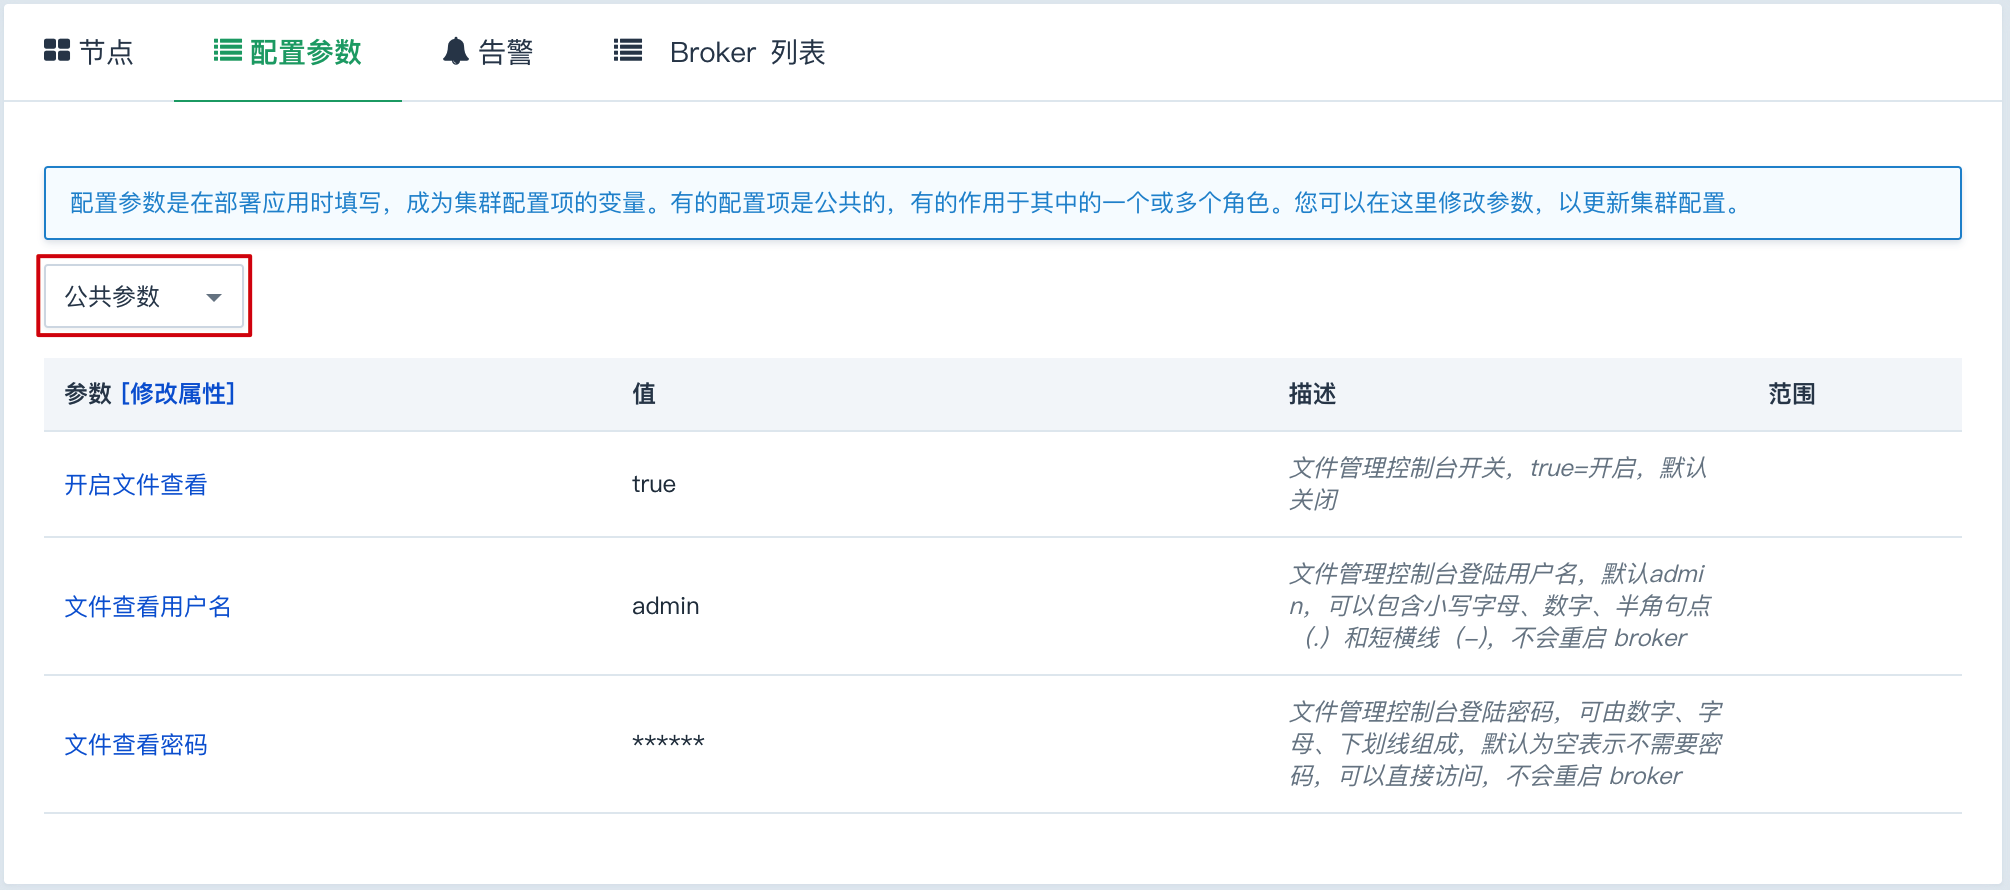Click the list icon beside 配置参数
2010x890 pixels.
228,50
